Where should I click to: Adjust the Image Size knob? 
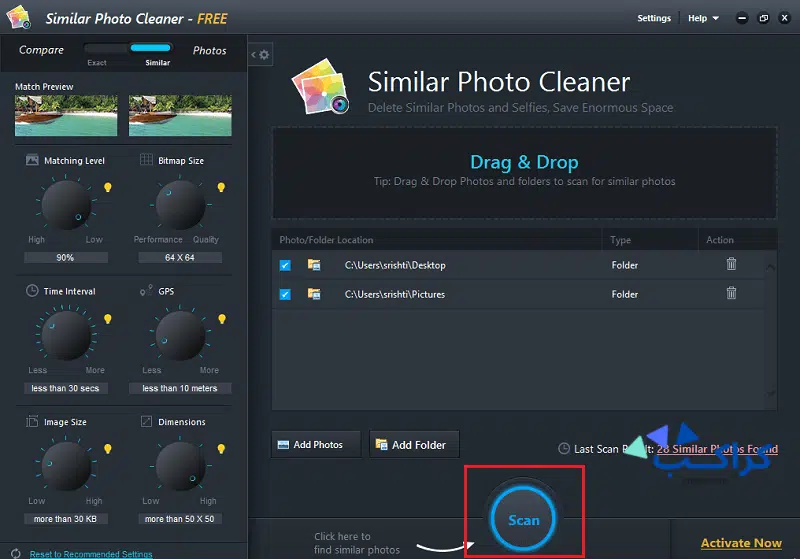(66, 466)
